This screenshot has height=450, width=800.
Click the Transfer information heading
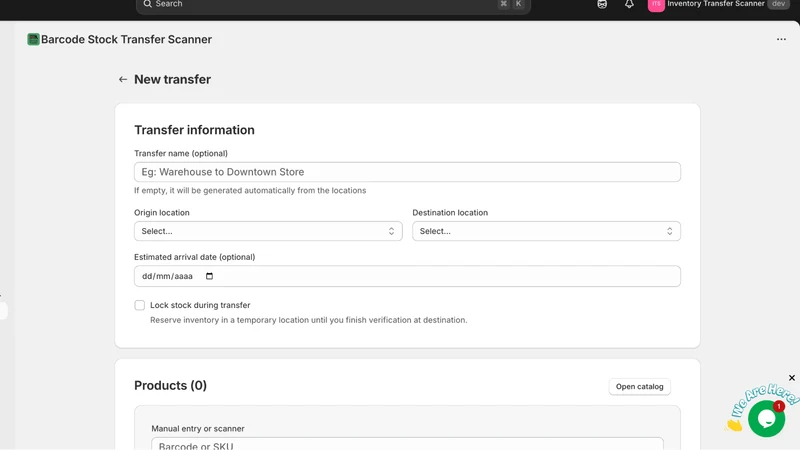click(194, 130)
